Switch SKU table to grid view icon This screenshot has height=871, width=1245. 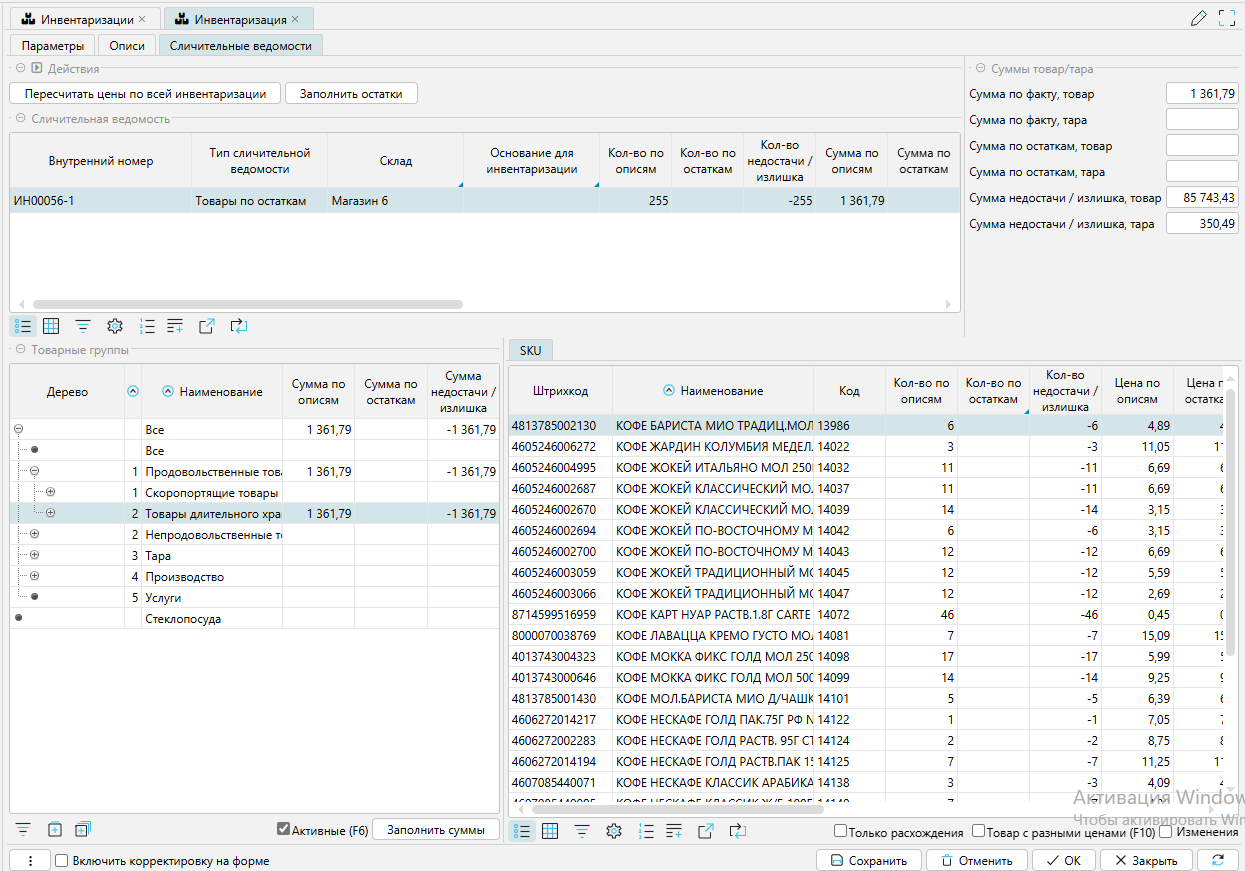(x=550, y=831)
